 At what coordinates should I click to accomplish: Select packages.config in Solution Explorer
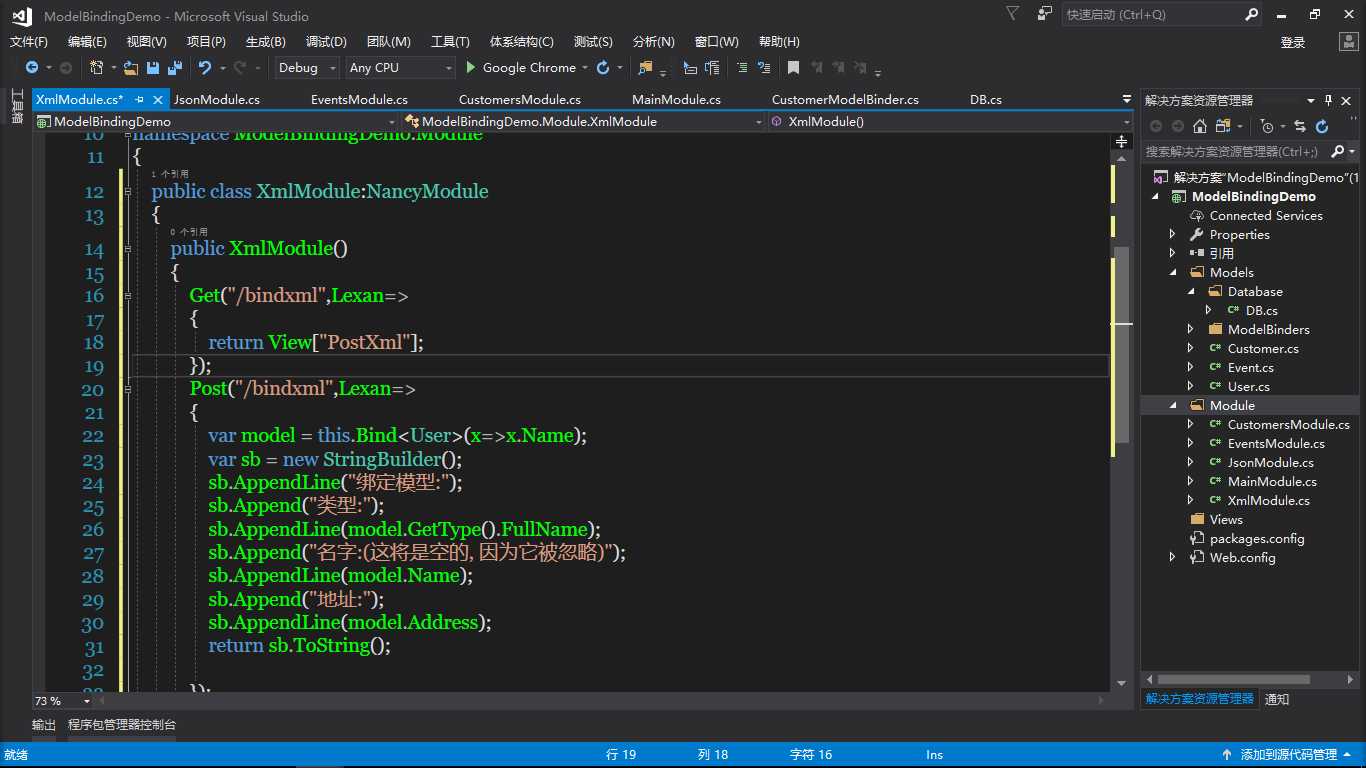pyautogui.click(x=1257, y=539)
